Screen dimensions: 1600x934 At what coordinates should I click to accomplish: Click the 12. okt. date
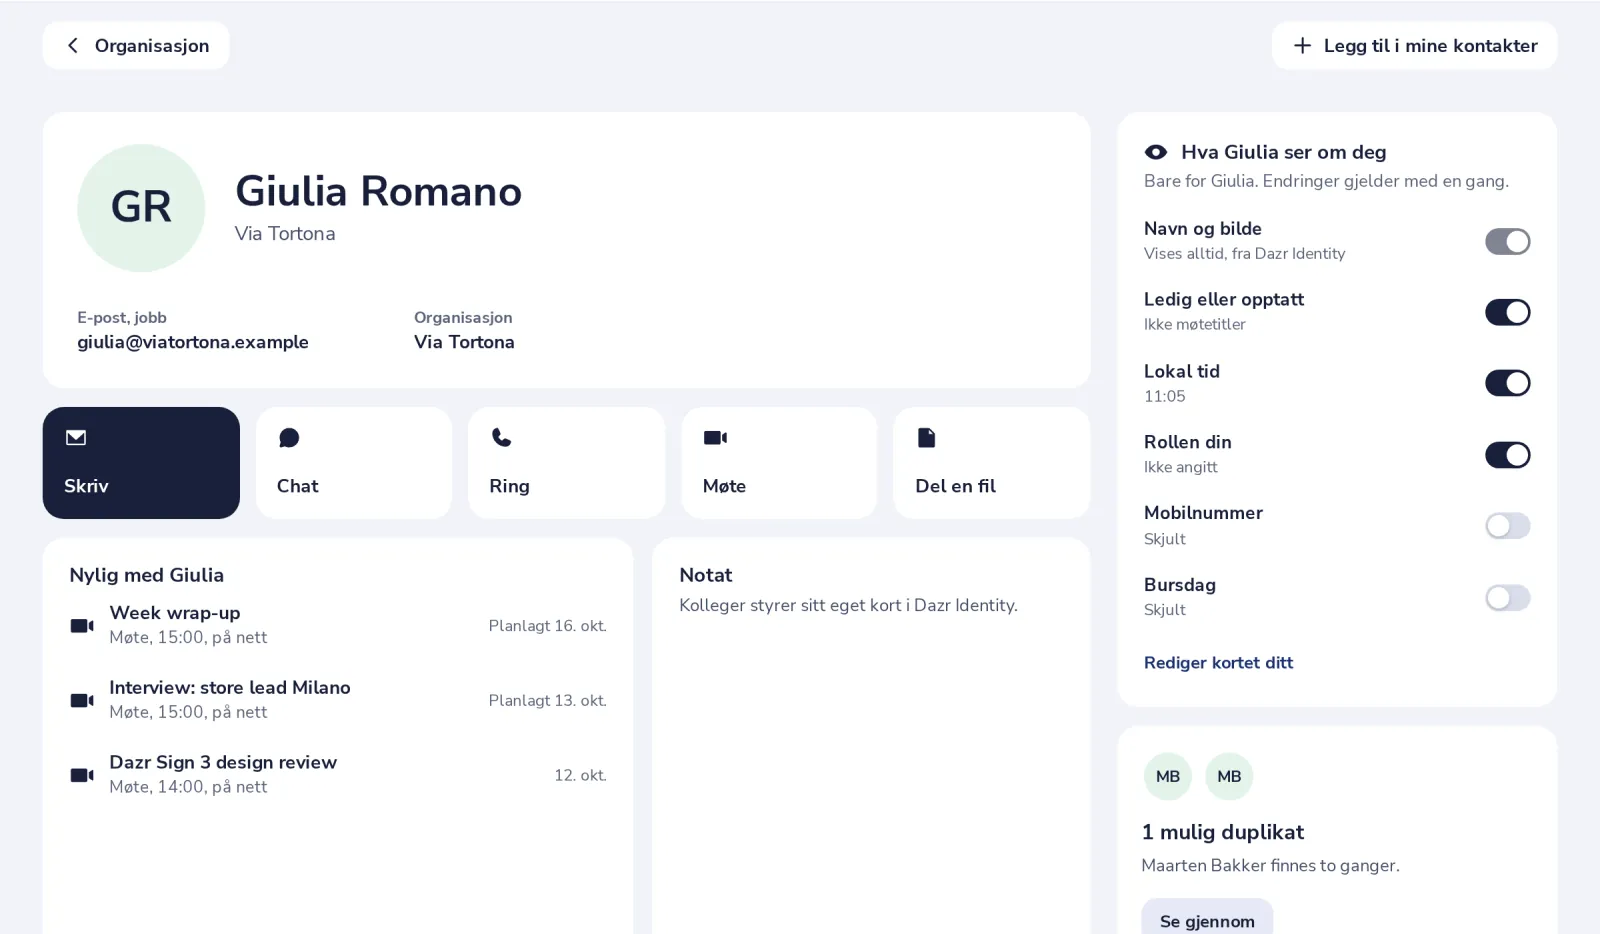(580, 775)
